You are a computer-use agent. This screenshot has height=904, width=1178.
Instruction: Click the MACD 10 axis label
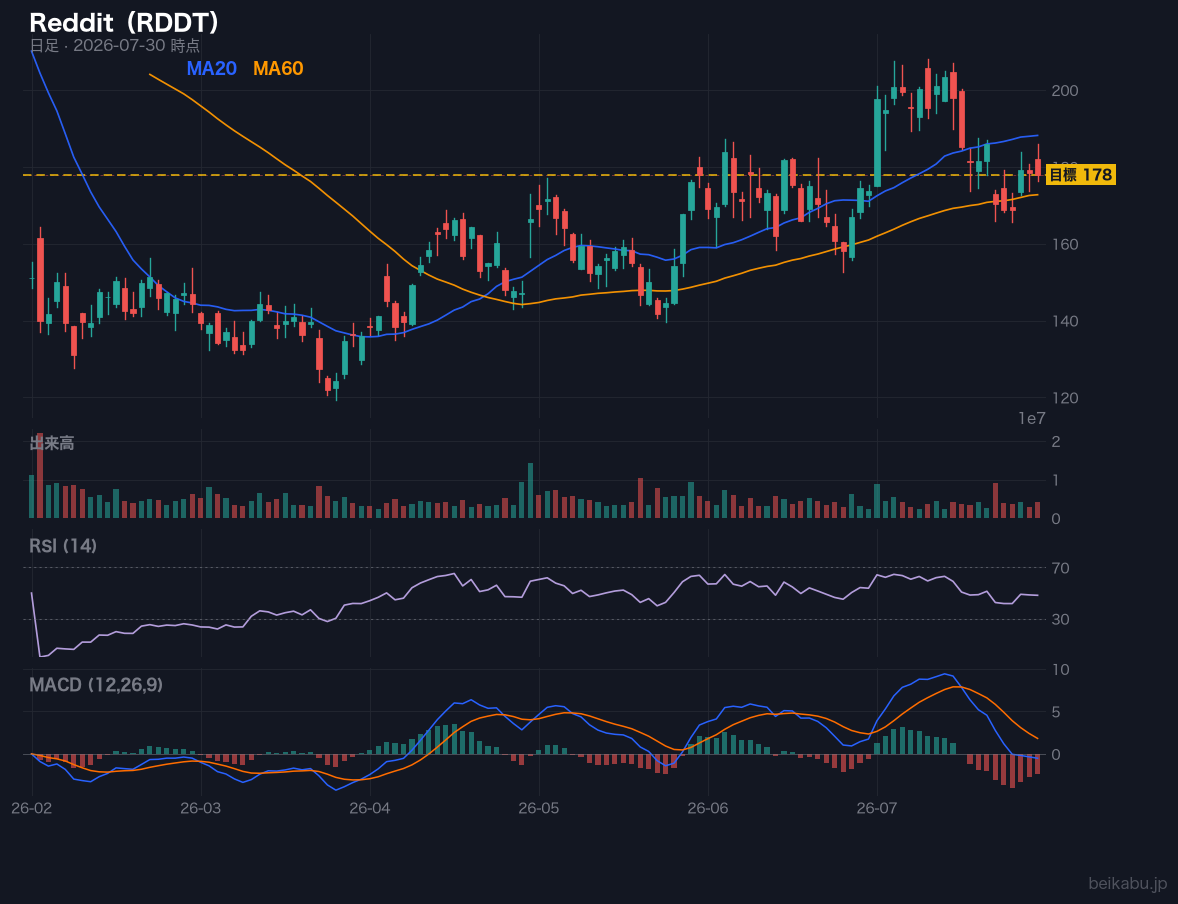1060,670
